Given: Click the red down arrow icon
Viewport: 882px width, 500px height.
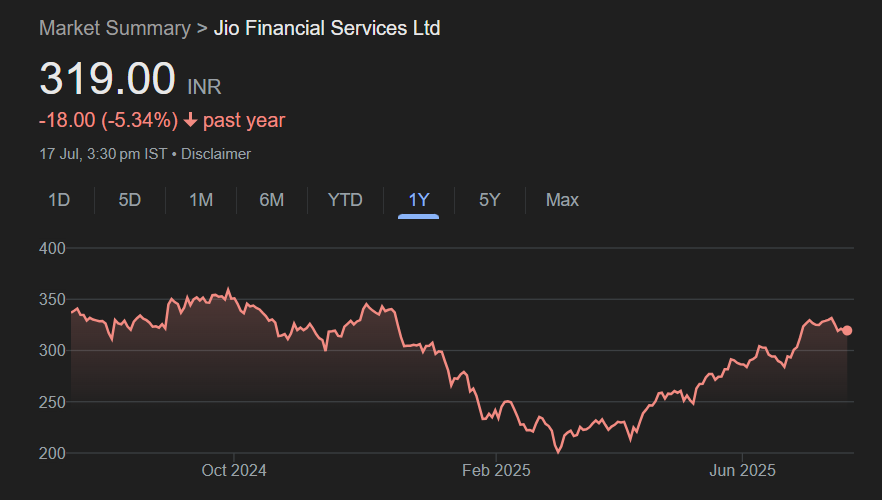Looking at the screenshot, I should (190, 121).
